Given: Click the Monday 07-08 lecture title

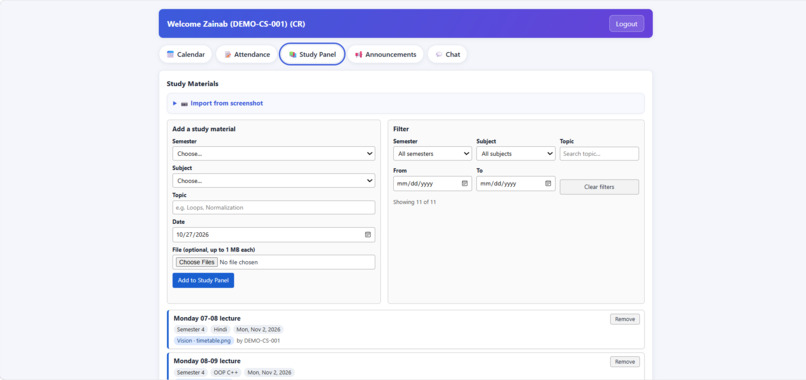Looking at the screenshot, I should click(x=207, y=318).
